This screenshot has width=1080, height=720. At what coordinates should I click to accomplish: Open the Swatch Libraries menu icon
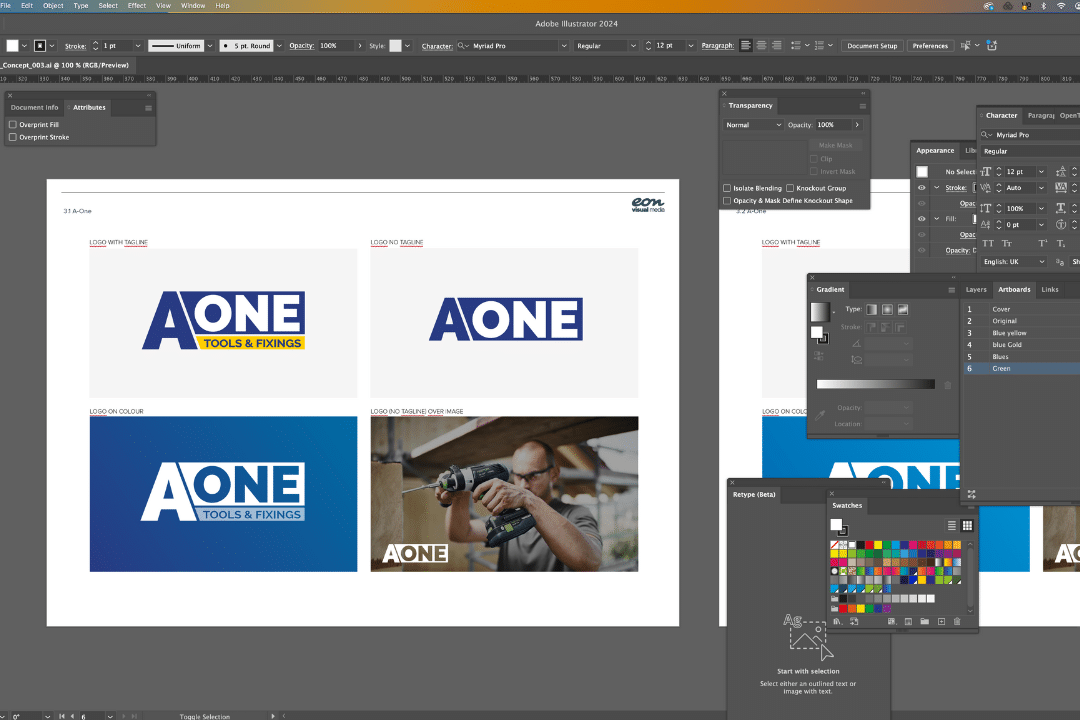point(837,621)
